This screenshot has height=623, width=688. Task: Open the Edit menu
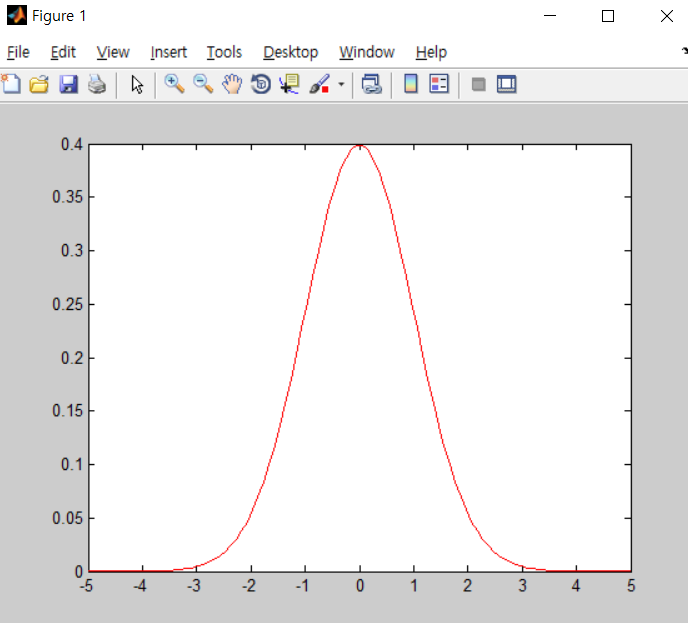click(63, 52)
